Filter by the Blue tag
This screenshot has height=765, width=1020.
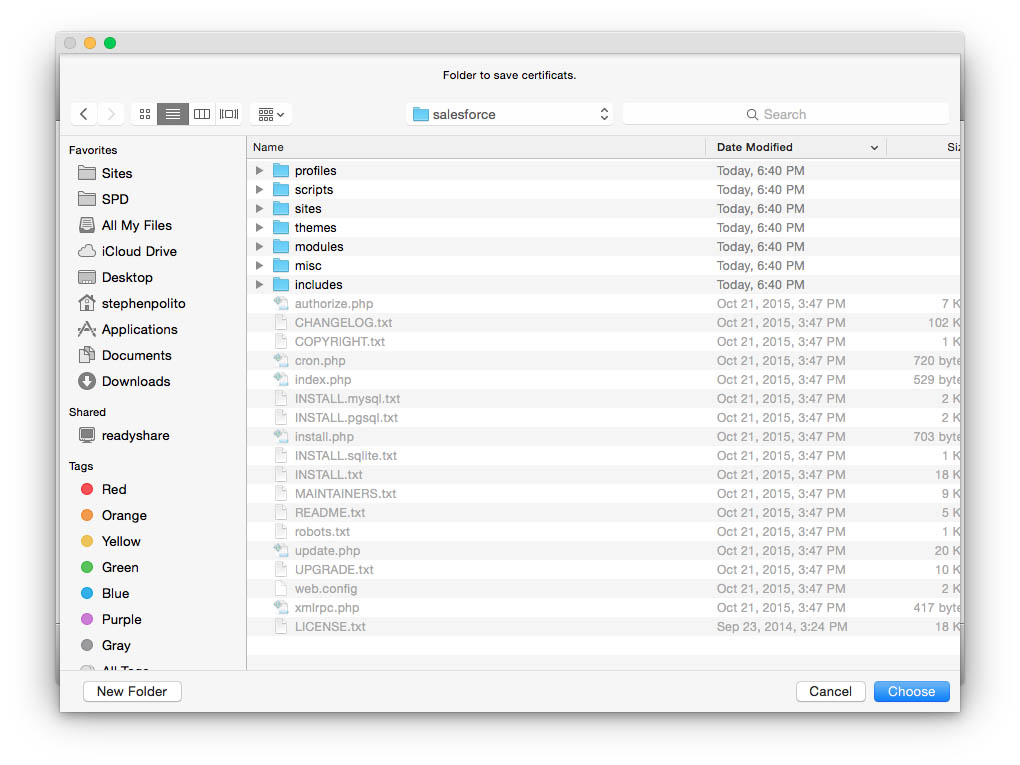[115, 593]
